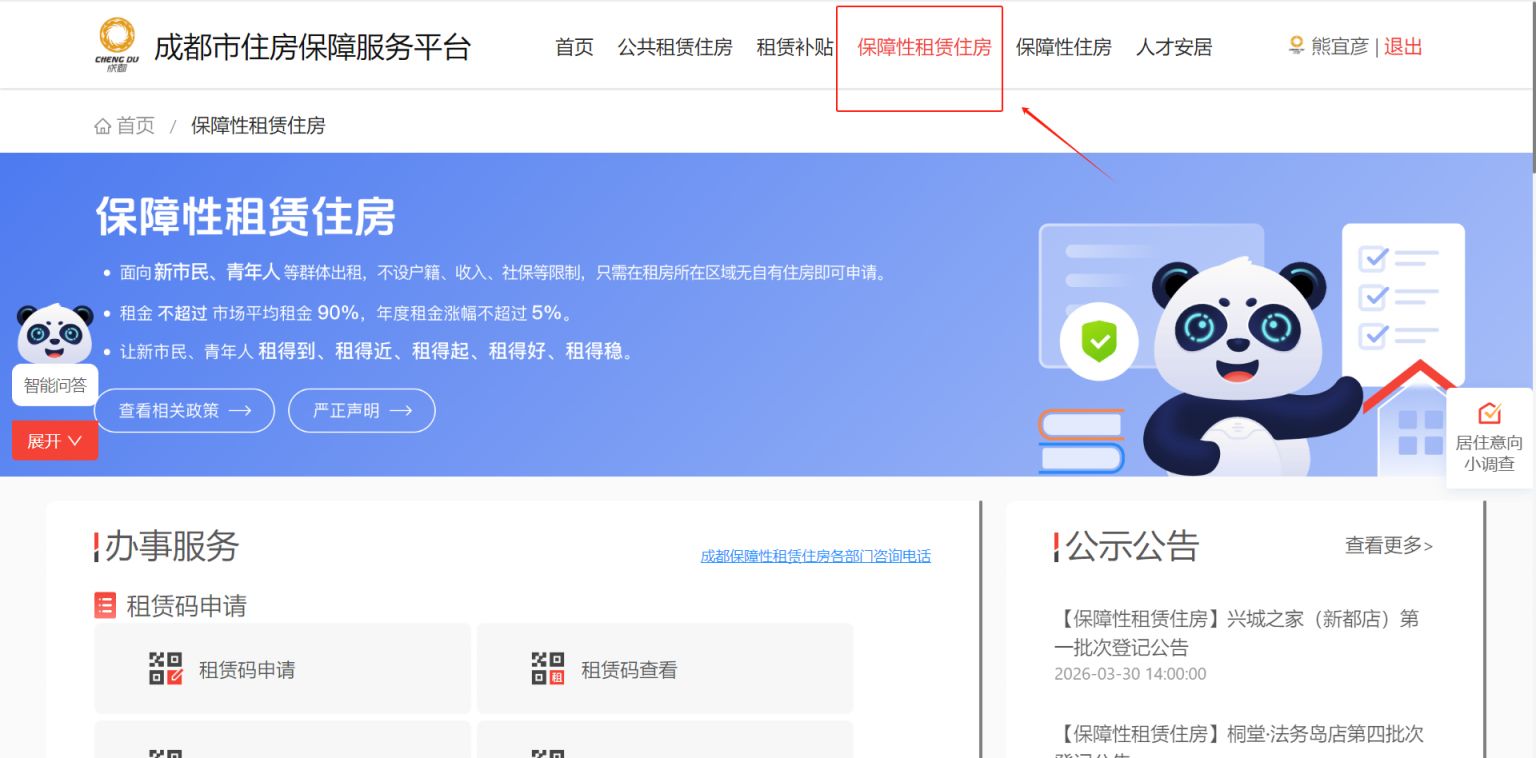Screen dimensions: 1536x758
Task: Go to 首页 via the breadcrumb link
Action: point(135,126)
